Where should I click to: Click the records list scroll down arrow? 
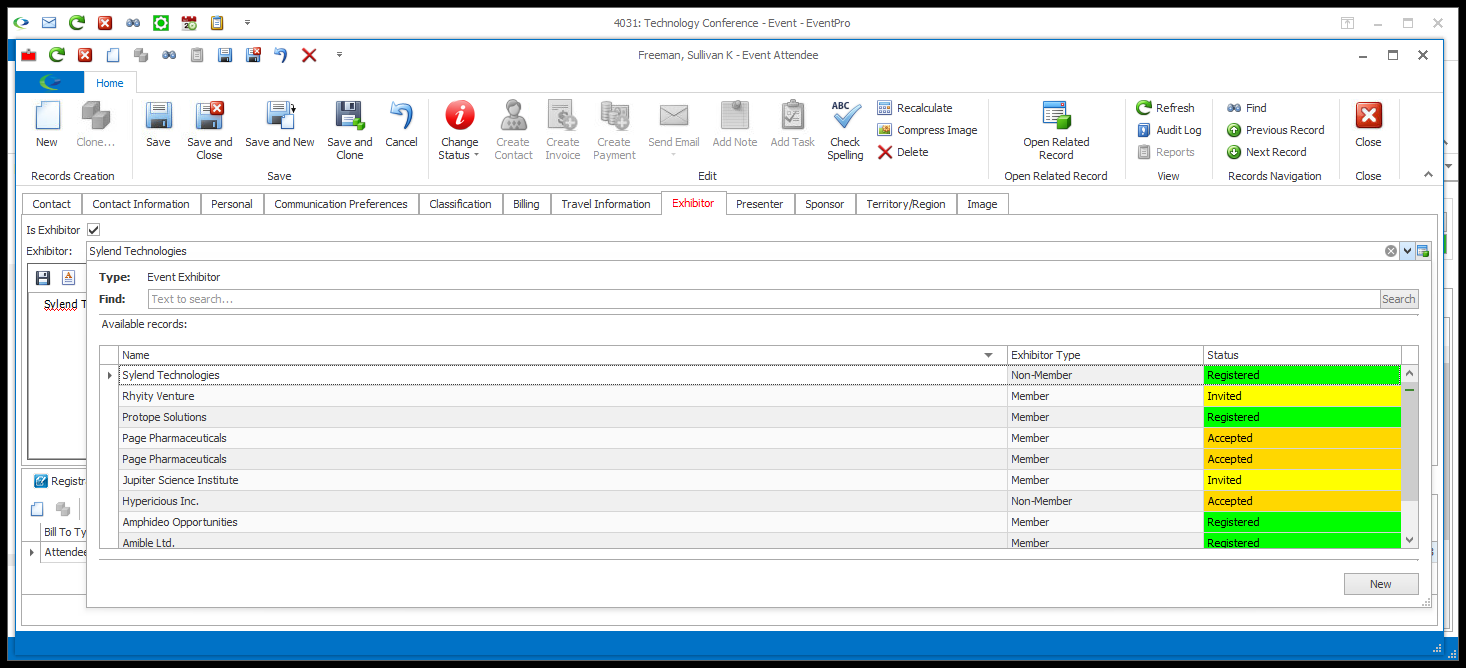pos(1410,540)
